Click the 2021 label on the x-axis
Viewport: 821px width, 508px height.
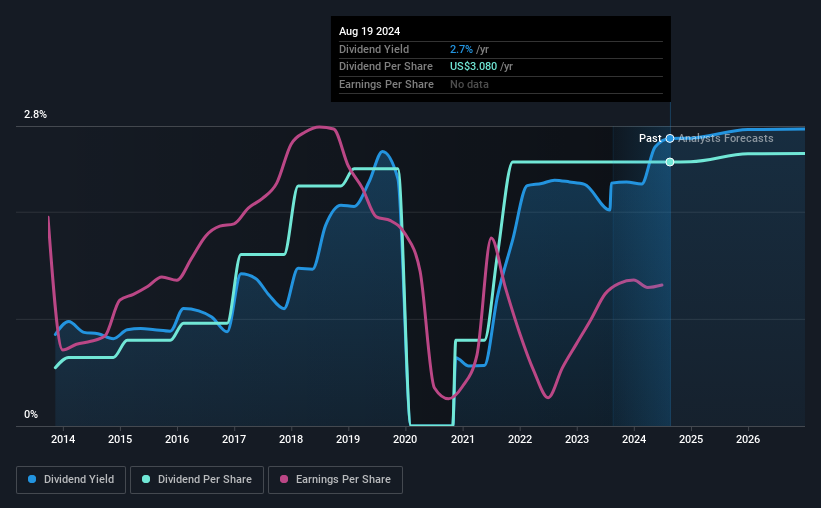[x=463, y=439]
